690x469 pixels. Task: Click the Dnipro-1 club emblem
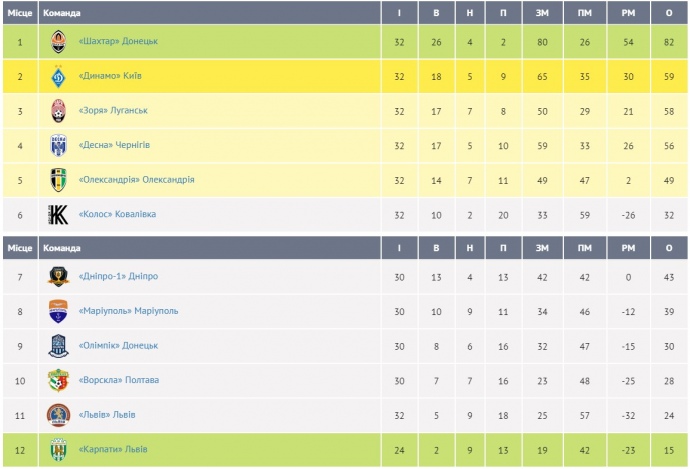(58, 277)
